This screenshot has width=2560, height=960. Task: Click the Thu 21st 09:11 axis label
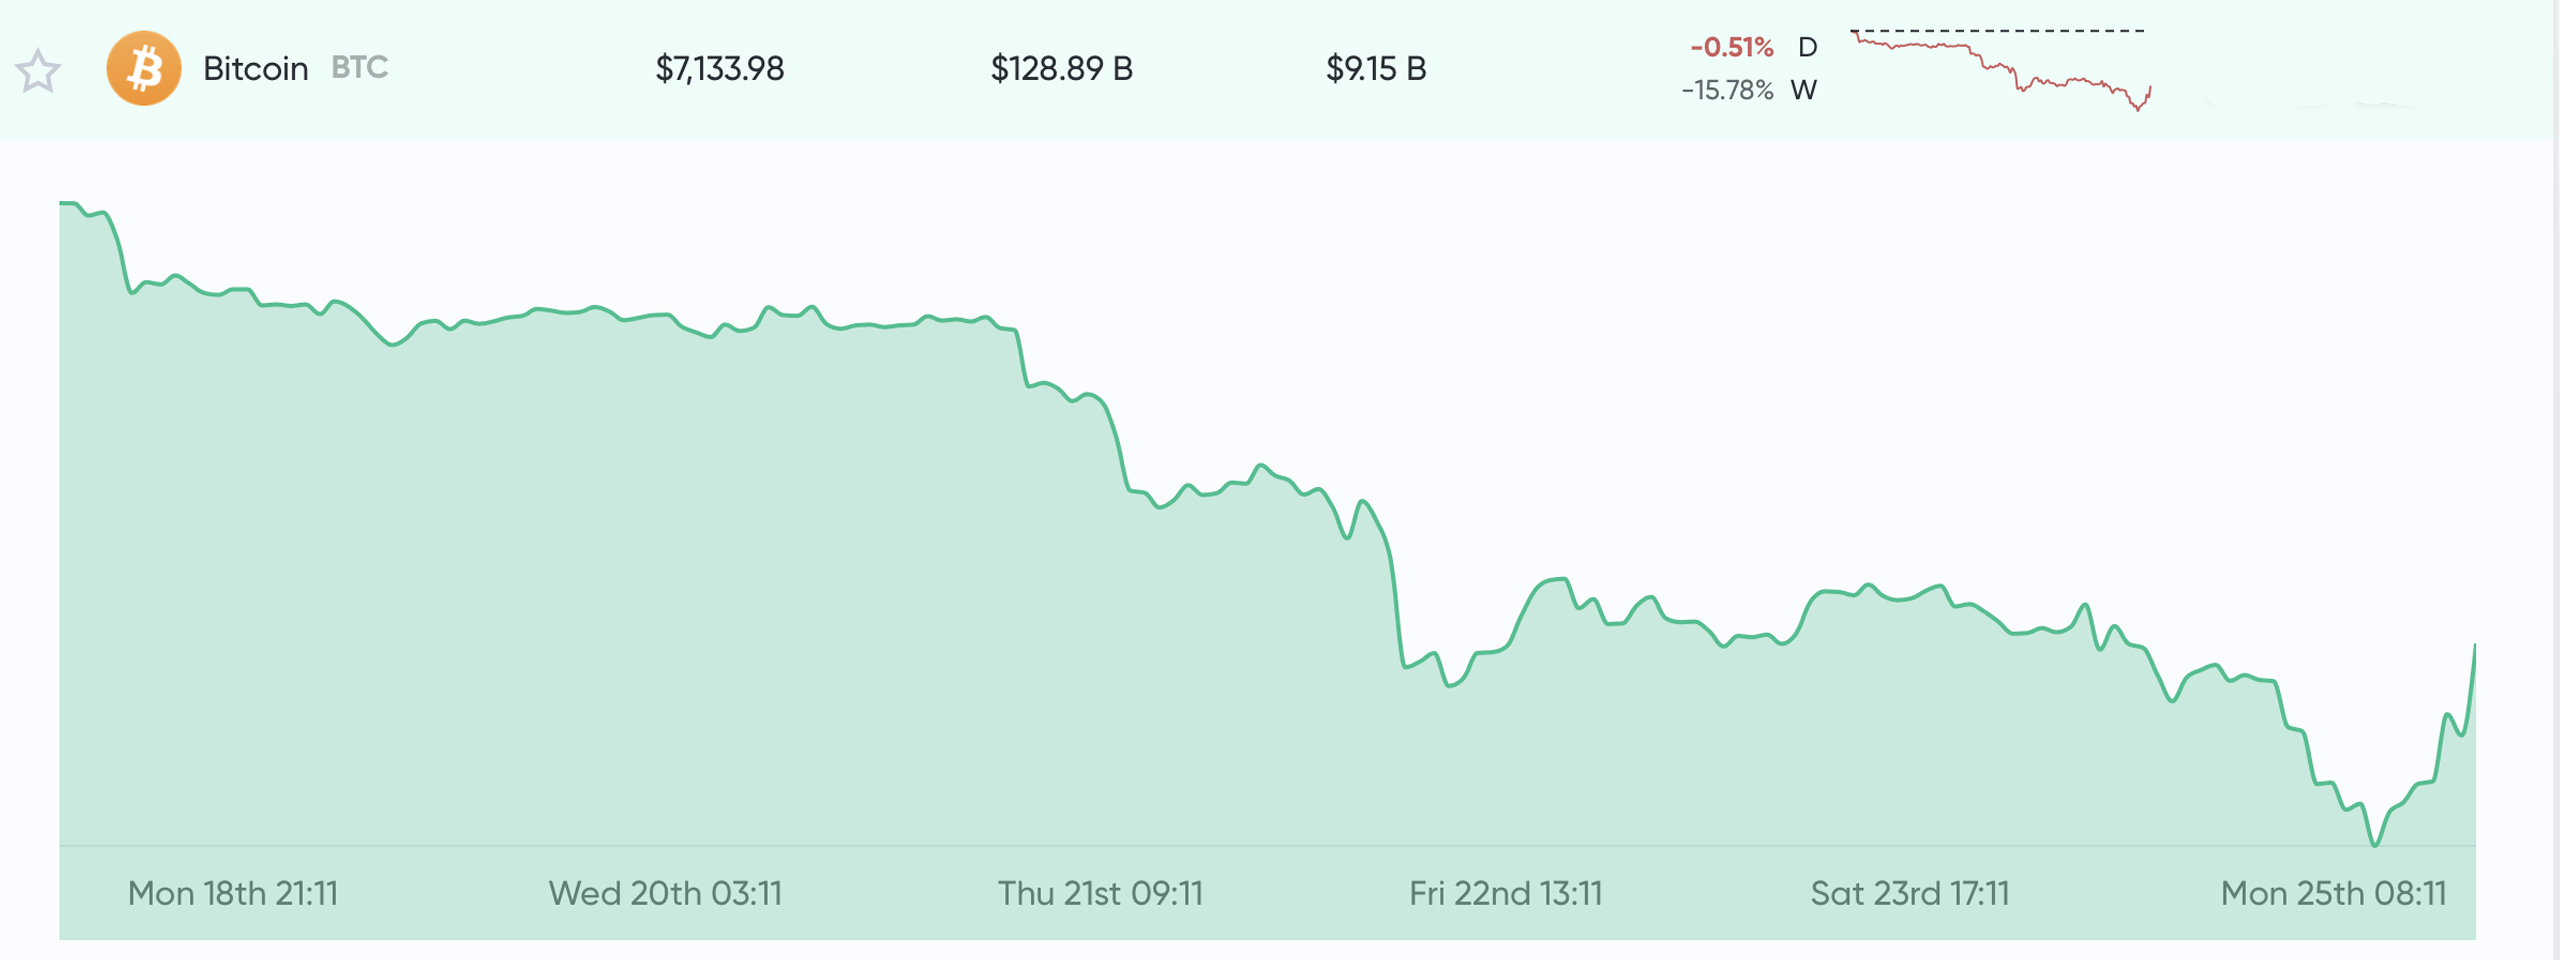(1100, 893)
